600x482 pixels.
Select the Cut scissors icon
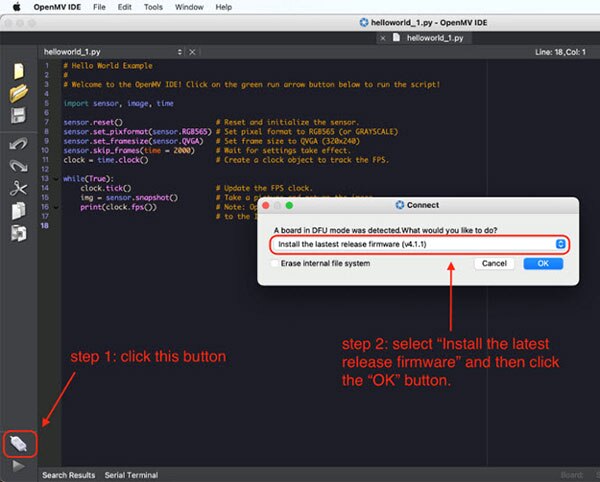coord(18,188)
